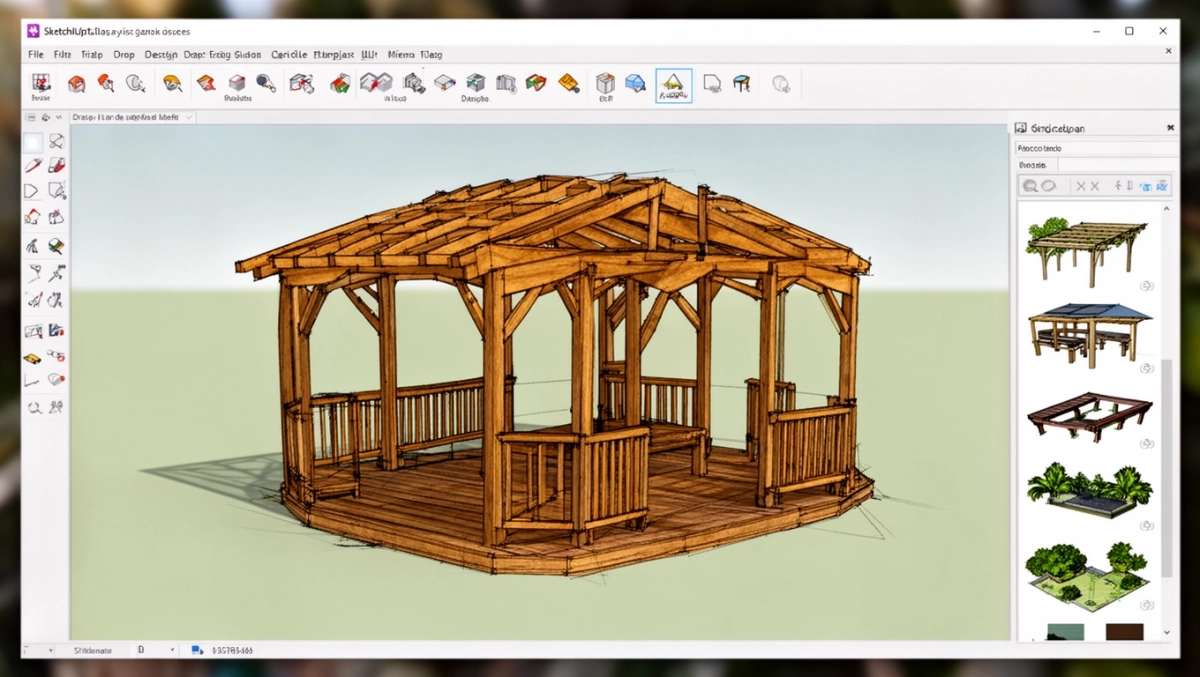Open the Drop menu in the menu bar

tap(123, 54)
